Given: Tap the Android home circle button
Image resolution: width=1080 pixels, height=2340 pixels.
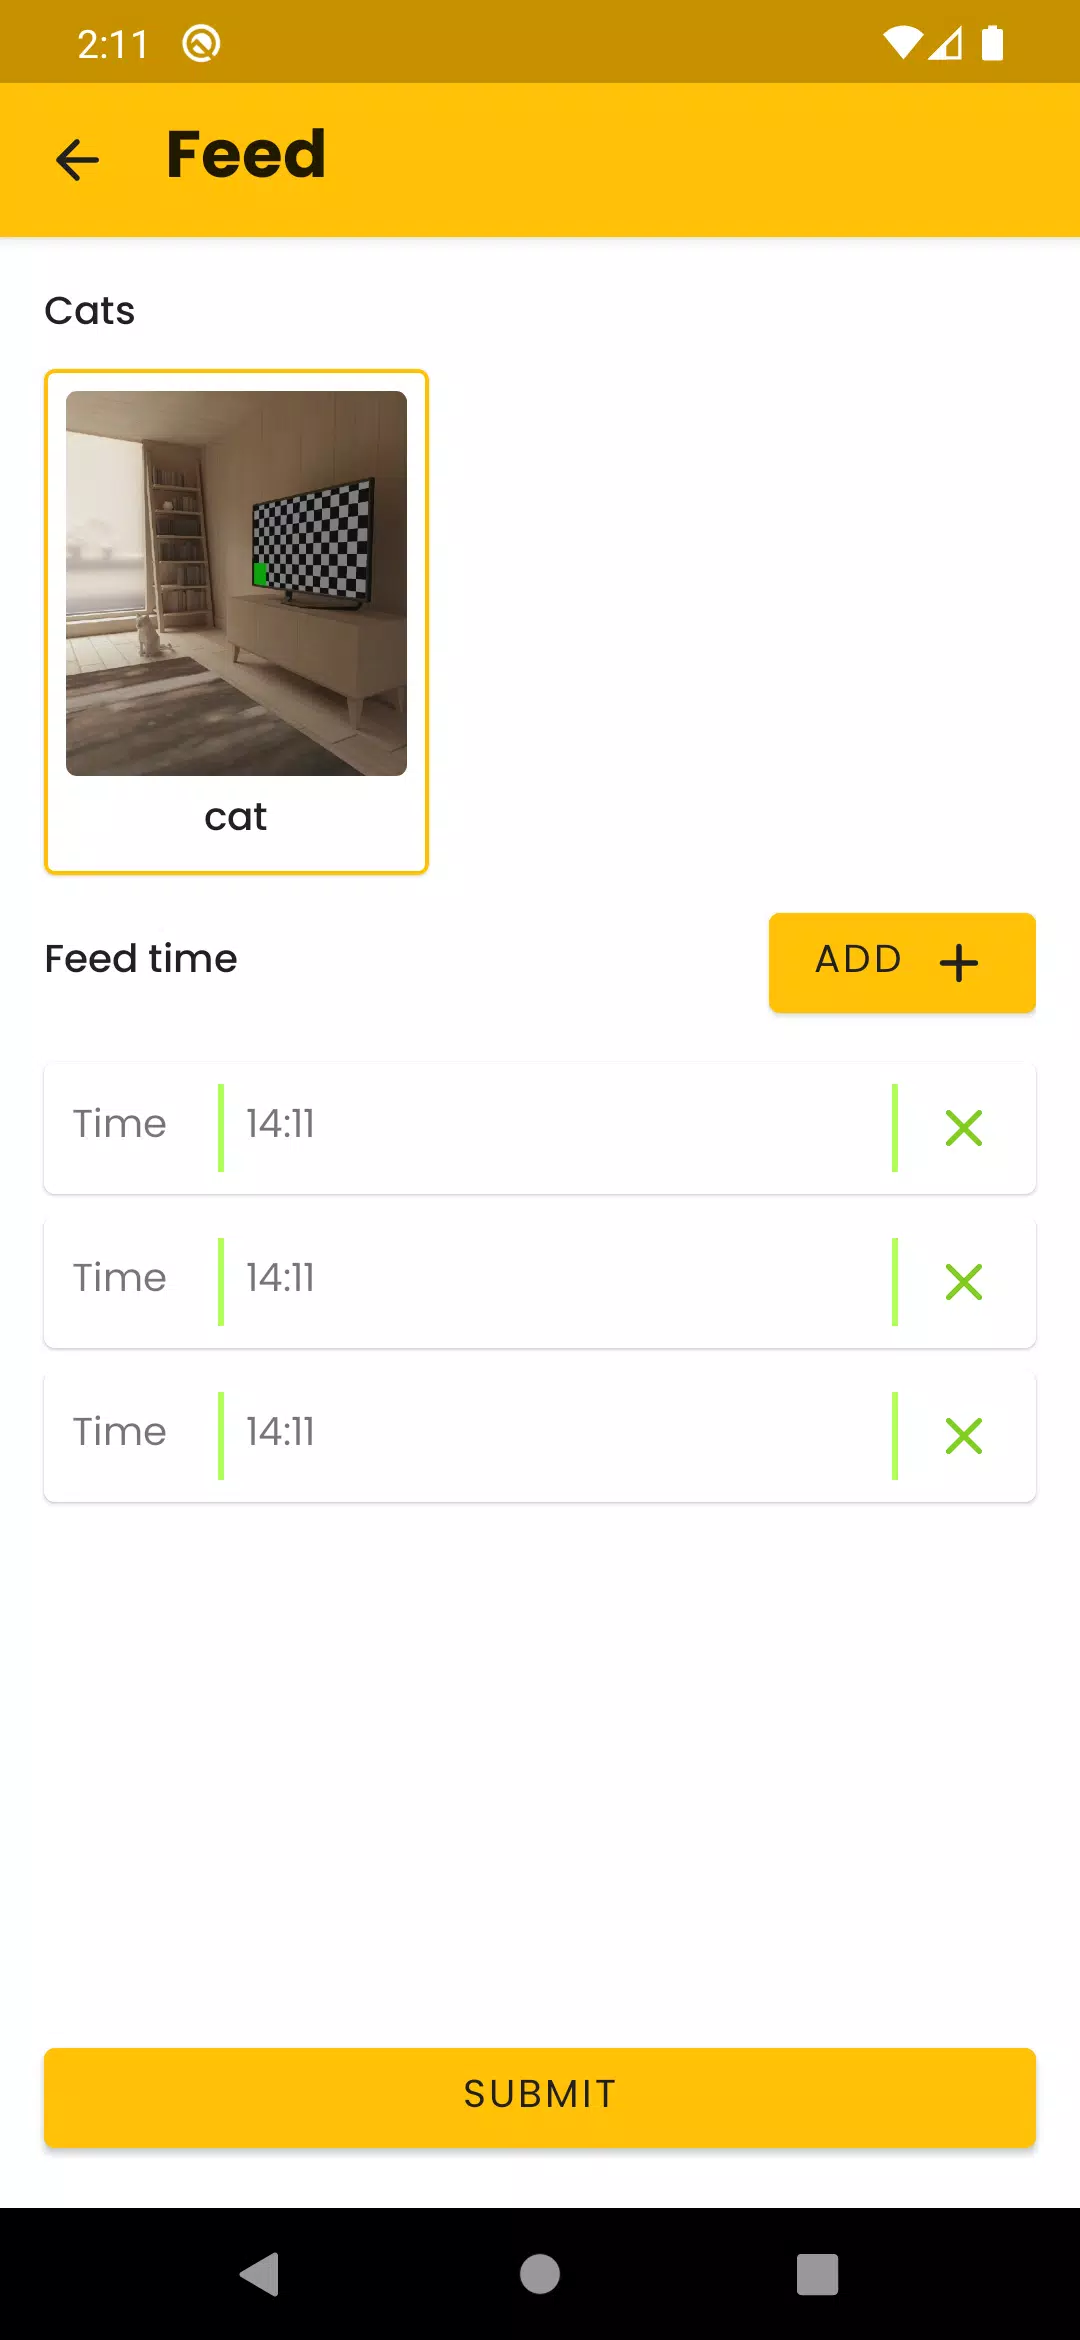Looking at the screenshot, I should click(x=540, y=2274).
